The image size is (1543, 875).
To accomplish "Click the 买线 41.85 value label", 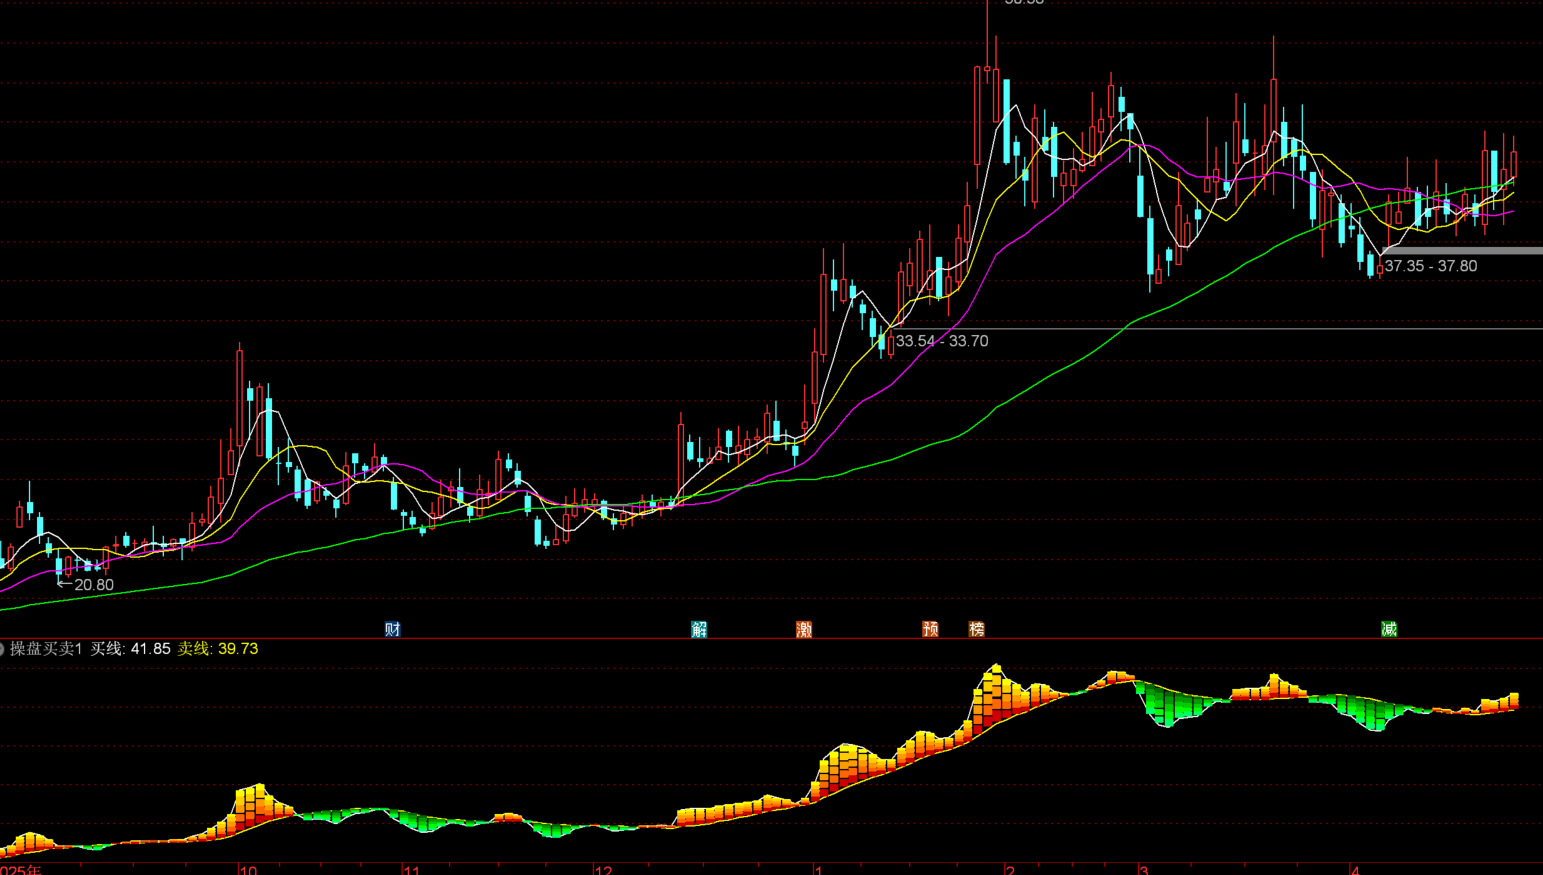I will tap(130, 649).
